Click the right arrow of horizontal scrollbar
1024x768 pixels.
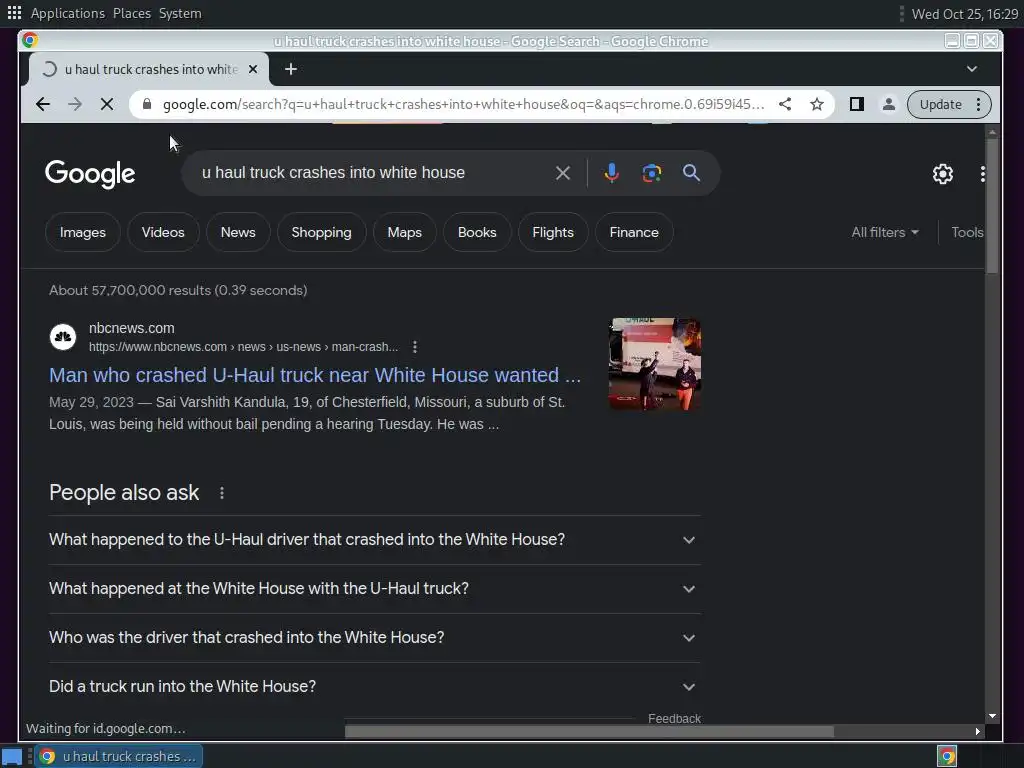click(x=978, y=731)
